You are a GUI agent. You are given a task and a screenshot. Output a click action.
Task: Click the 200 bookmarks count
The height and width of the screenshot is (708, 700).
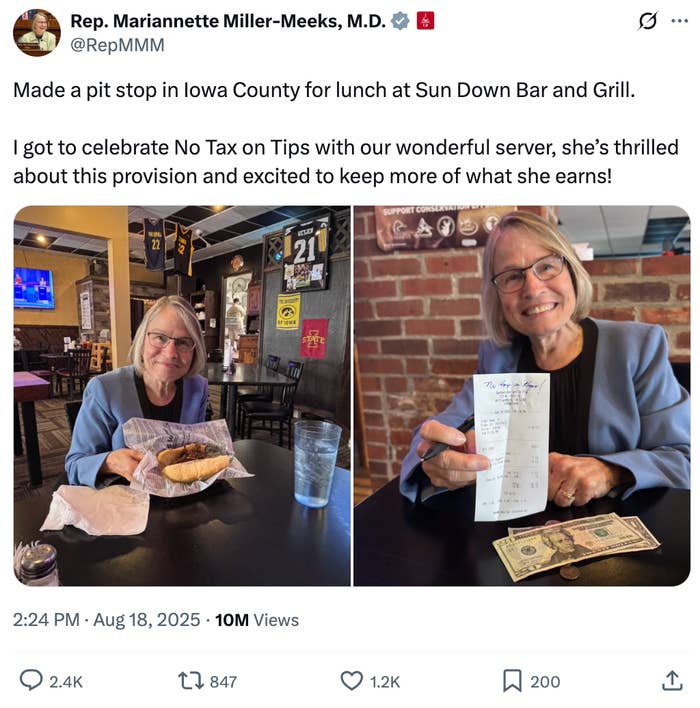pos(545,681)
